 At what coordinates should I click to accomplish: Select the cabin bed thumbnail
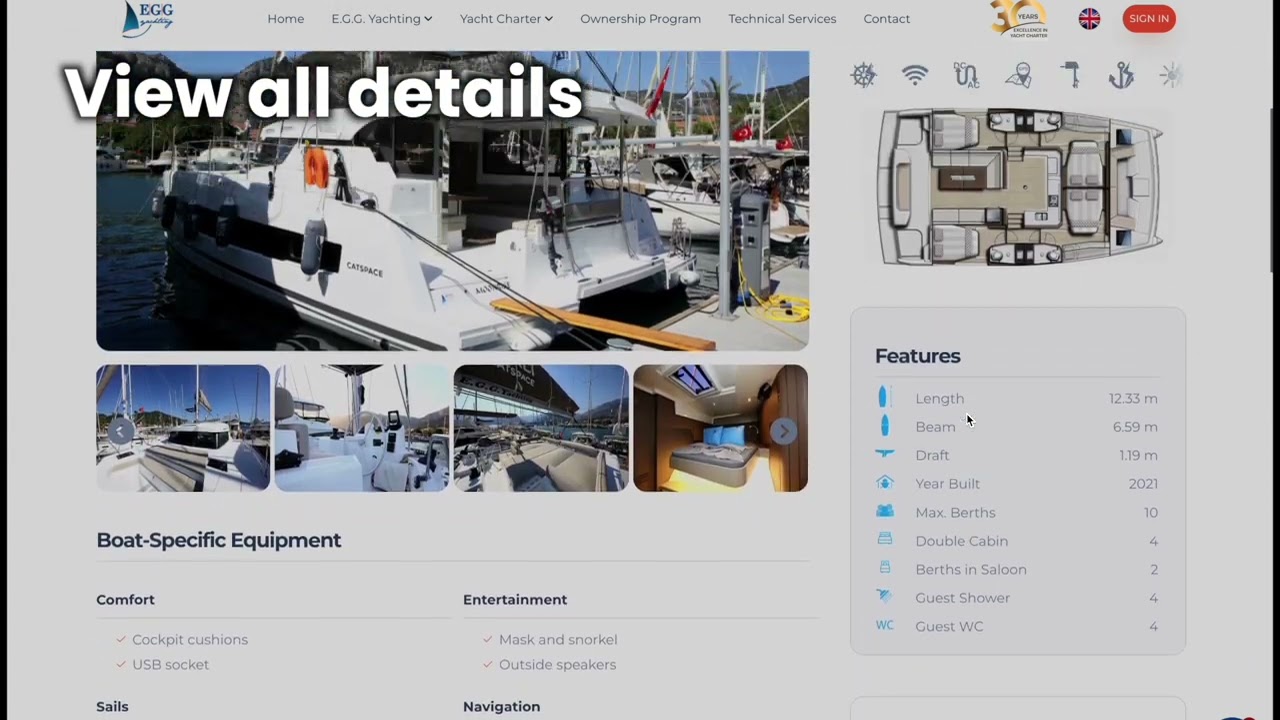(x=720, y=428)
